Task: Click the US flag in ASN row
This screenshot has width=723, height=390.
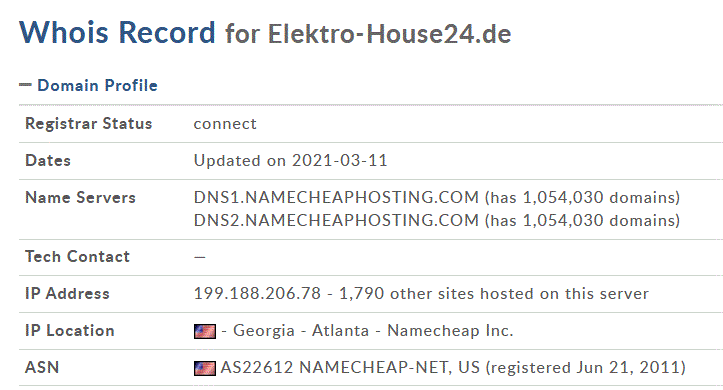Action: pos(205,368)
